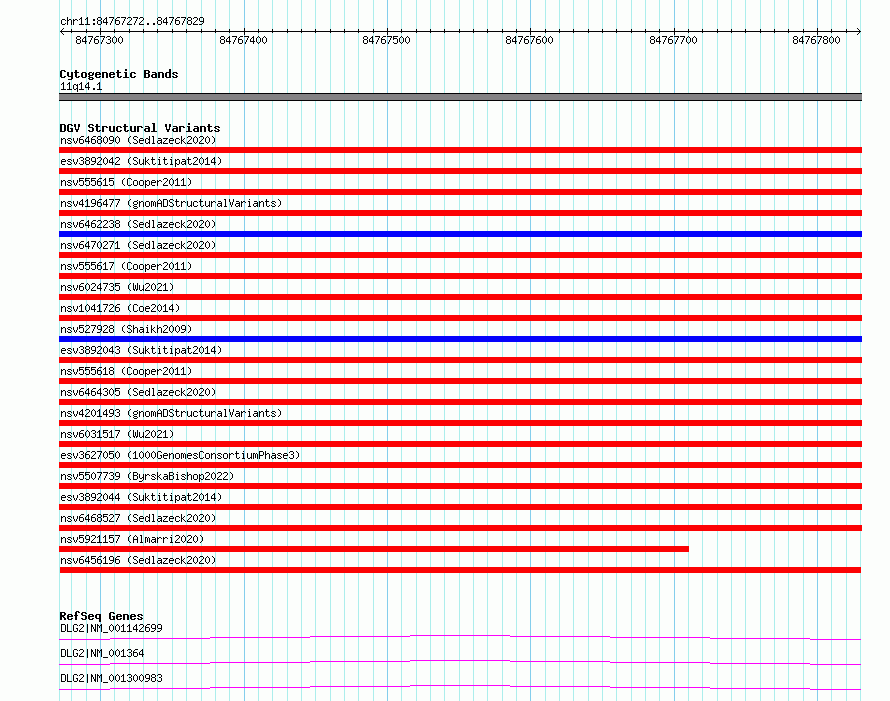
Task: Open nsv6024735 (Wu2021) variant details
Action: tap(117, 287)
